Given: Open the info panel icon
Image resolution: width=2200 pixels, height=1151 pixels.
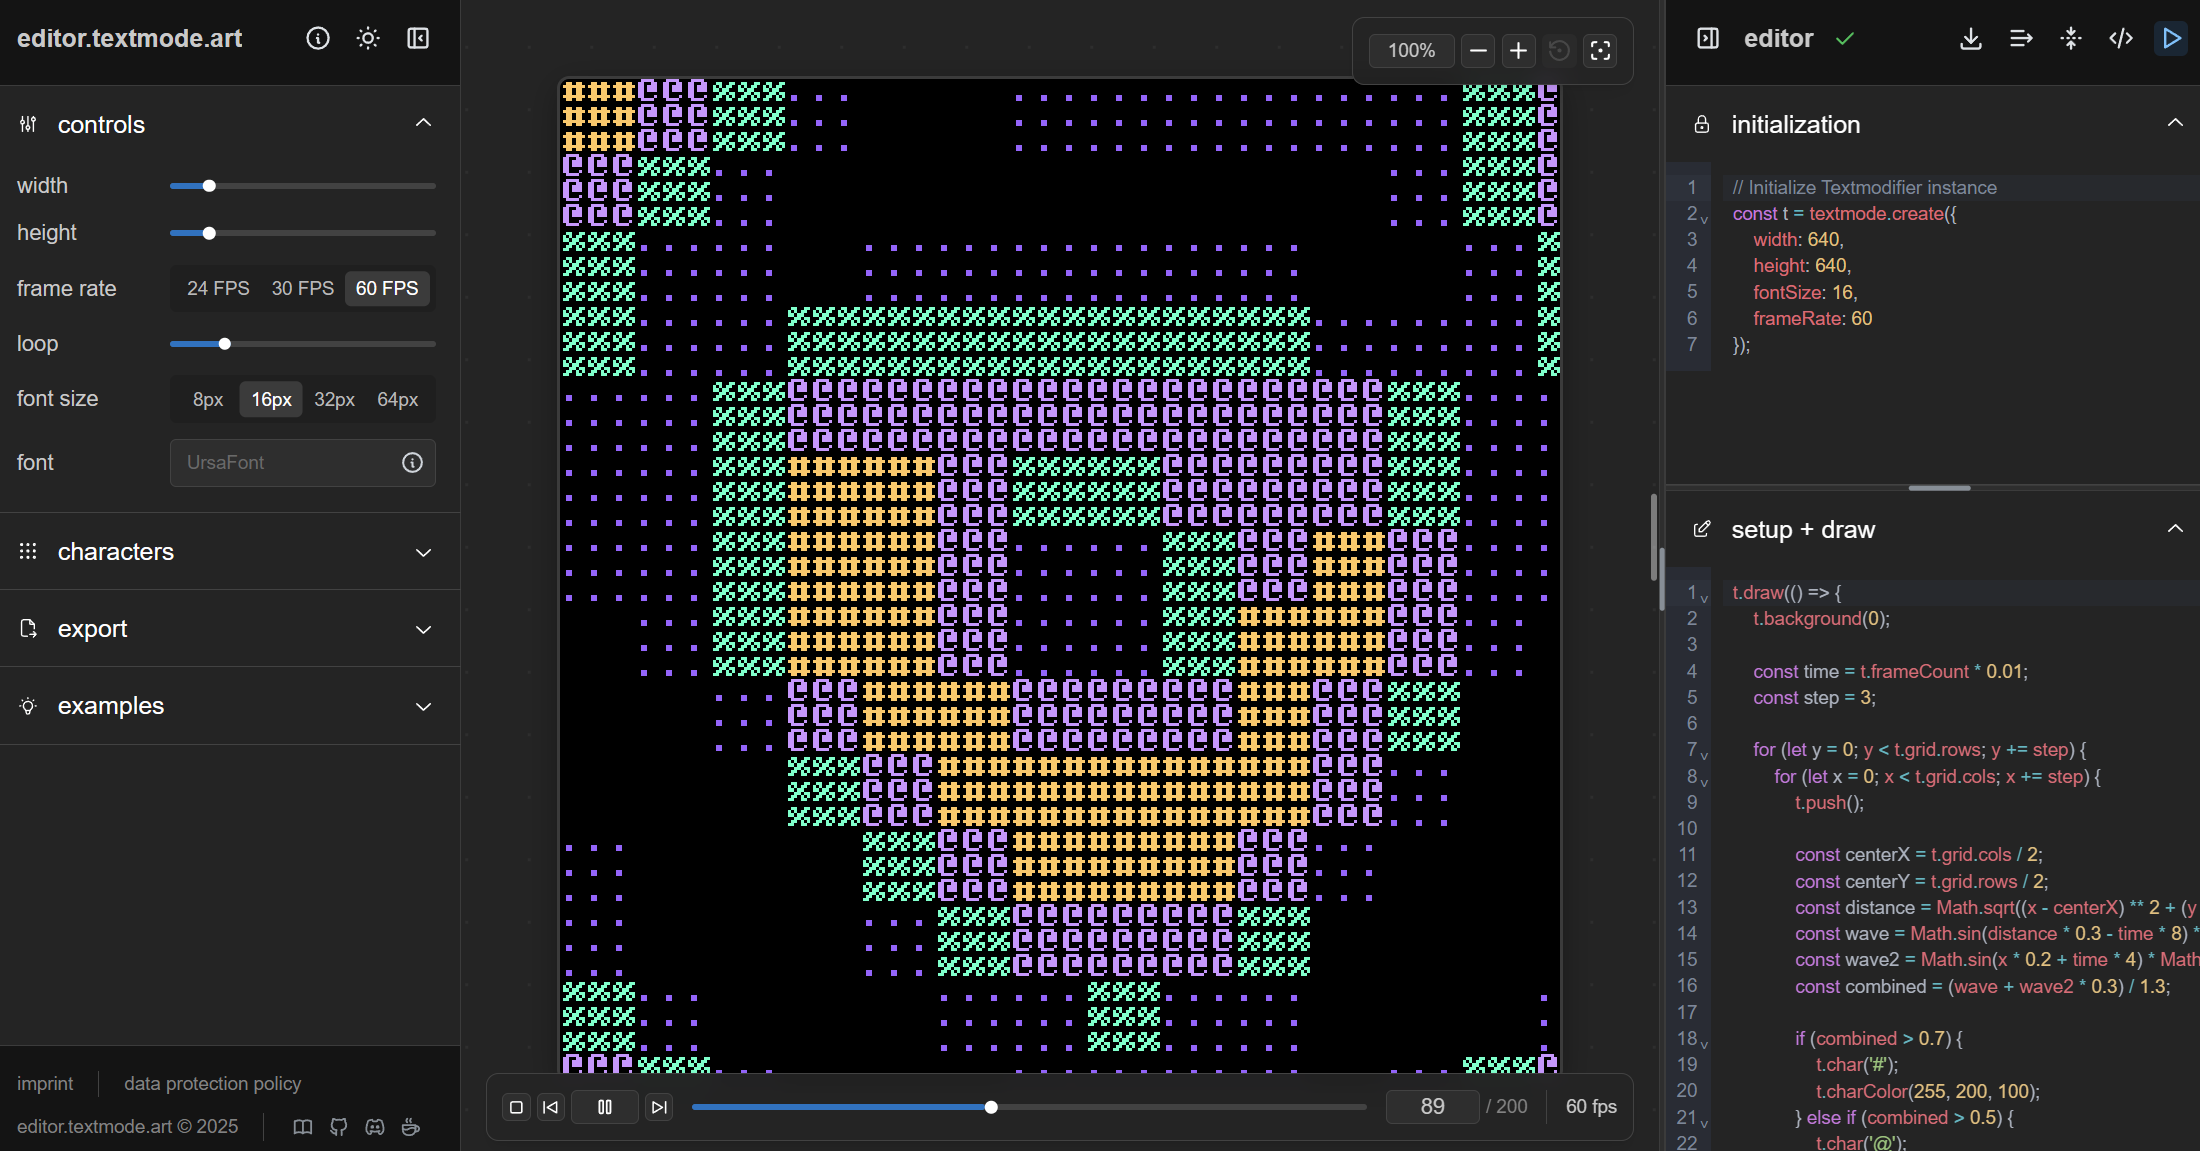Looking at the screenshot, I should point(317,38).
